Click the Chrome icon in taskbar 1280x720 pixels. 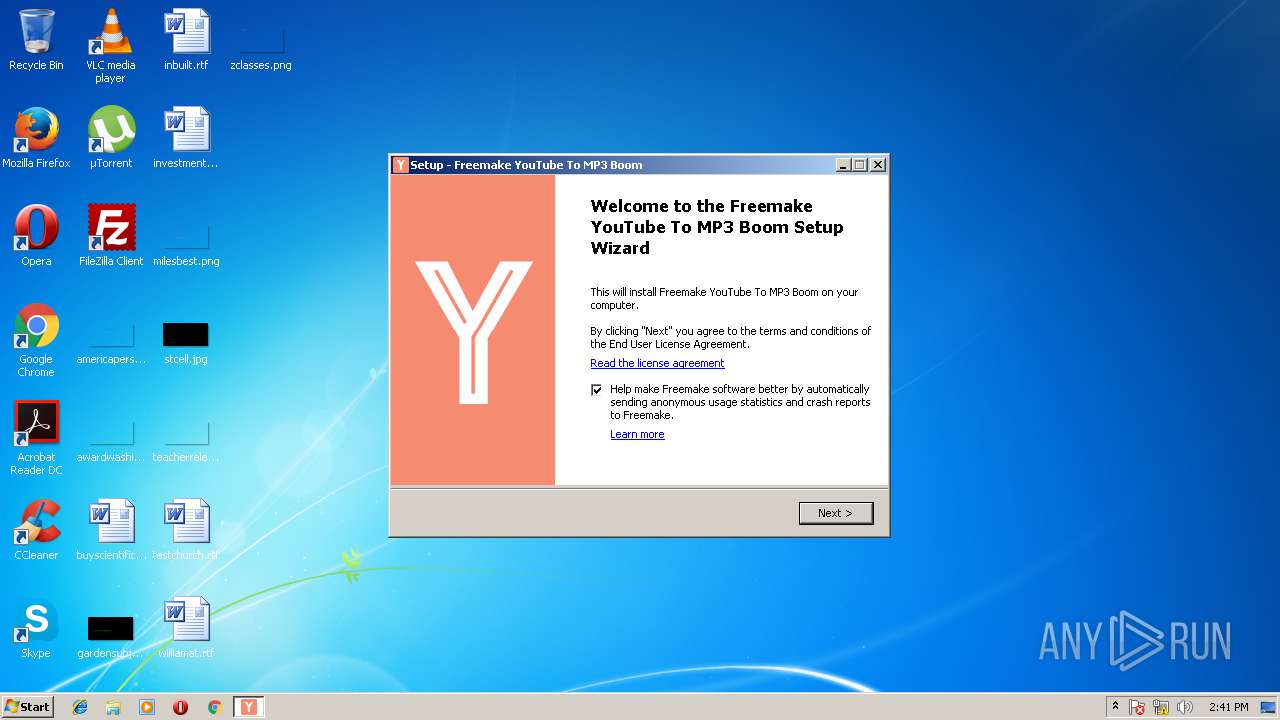214,707
